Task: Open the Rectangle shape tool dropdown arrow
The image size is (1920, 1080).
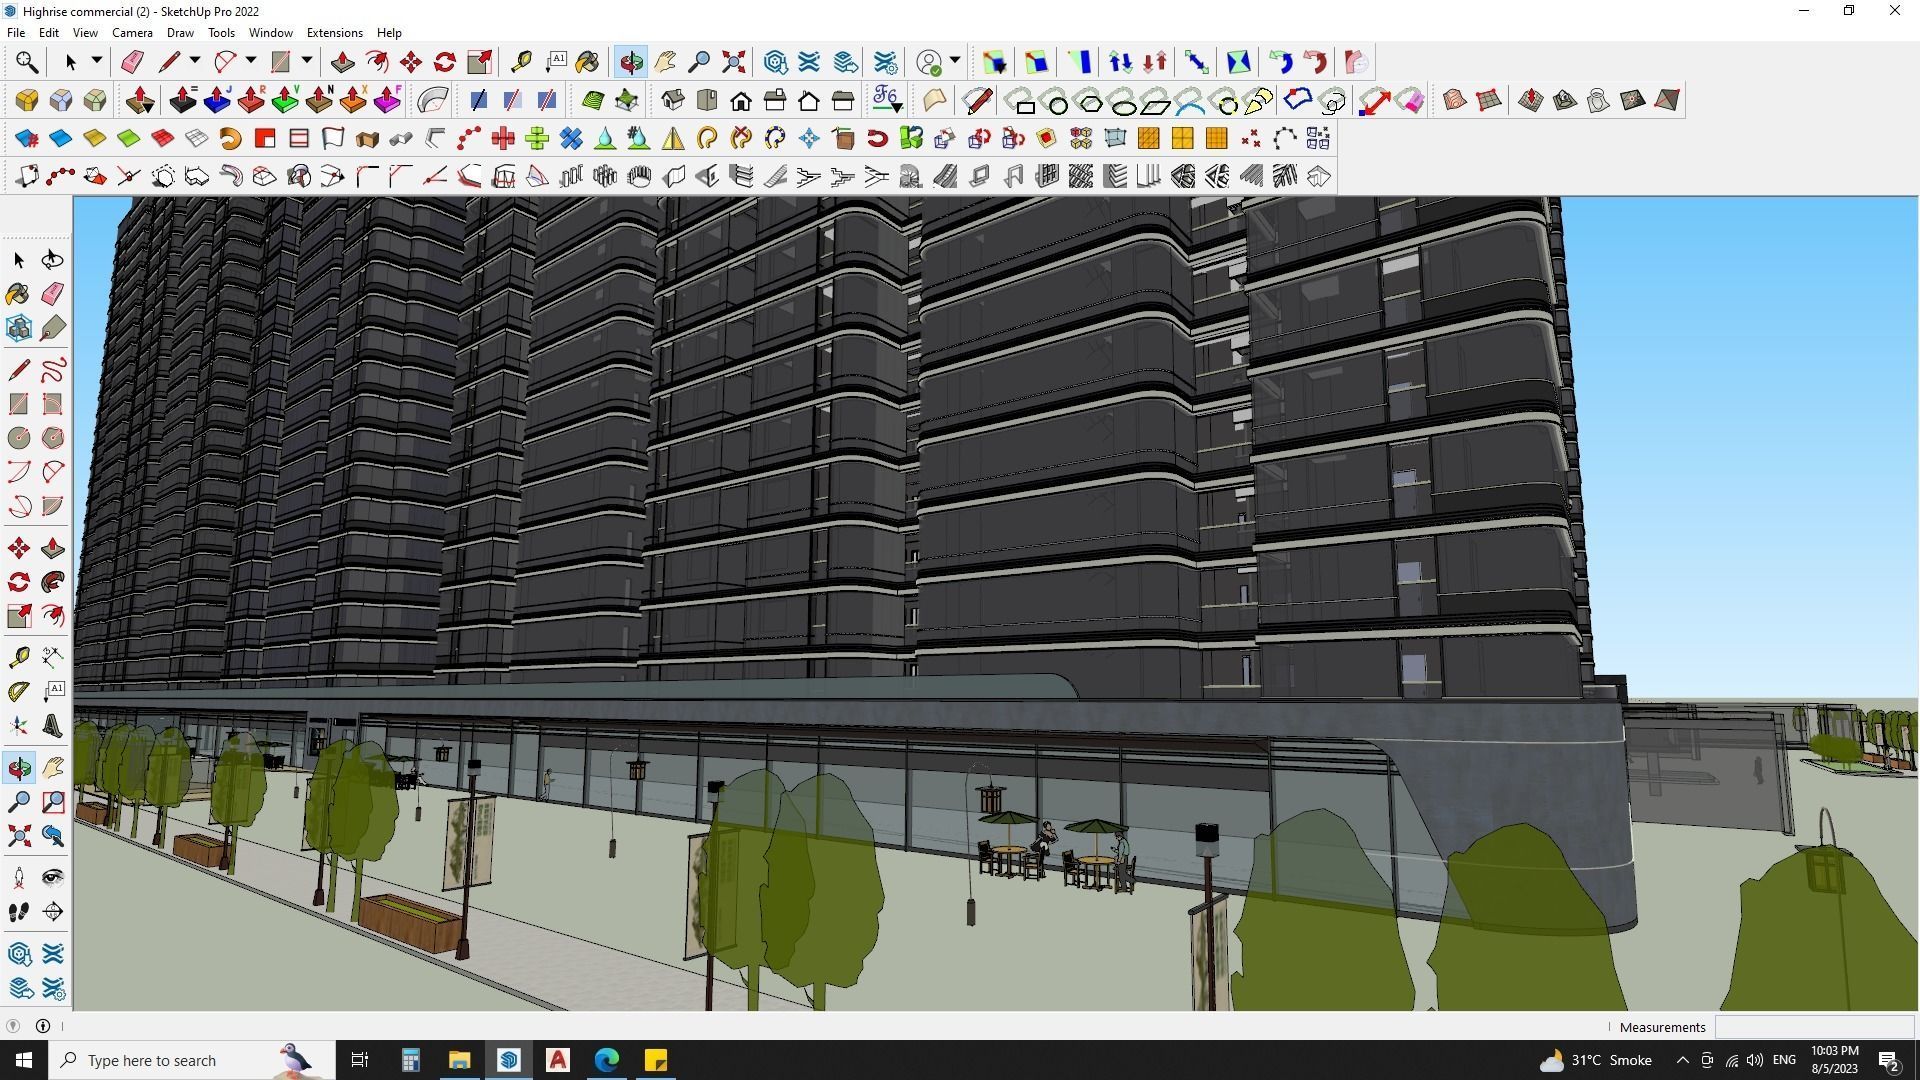Action: tap(307, 61)
